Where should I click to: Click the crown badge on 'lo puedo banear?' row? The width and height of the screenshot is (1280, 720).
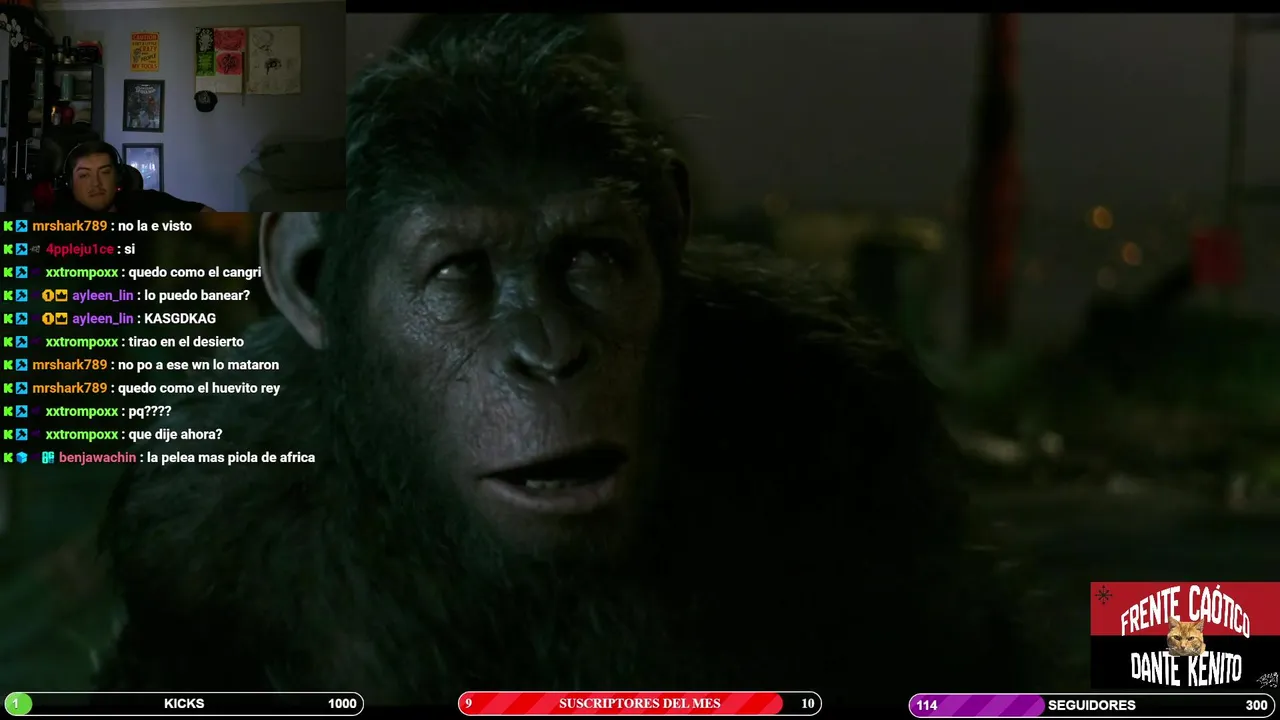[x=61, y=296]
